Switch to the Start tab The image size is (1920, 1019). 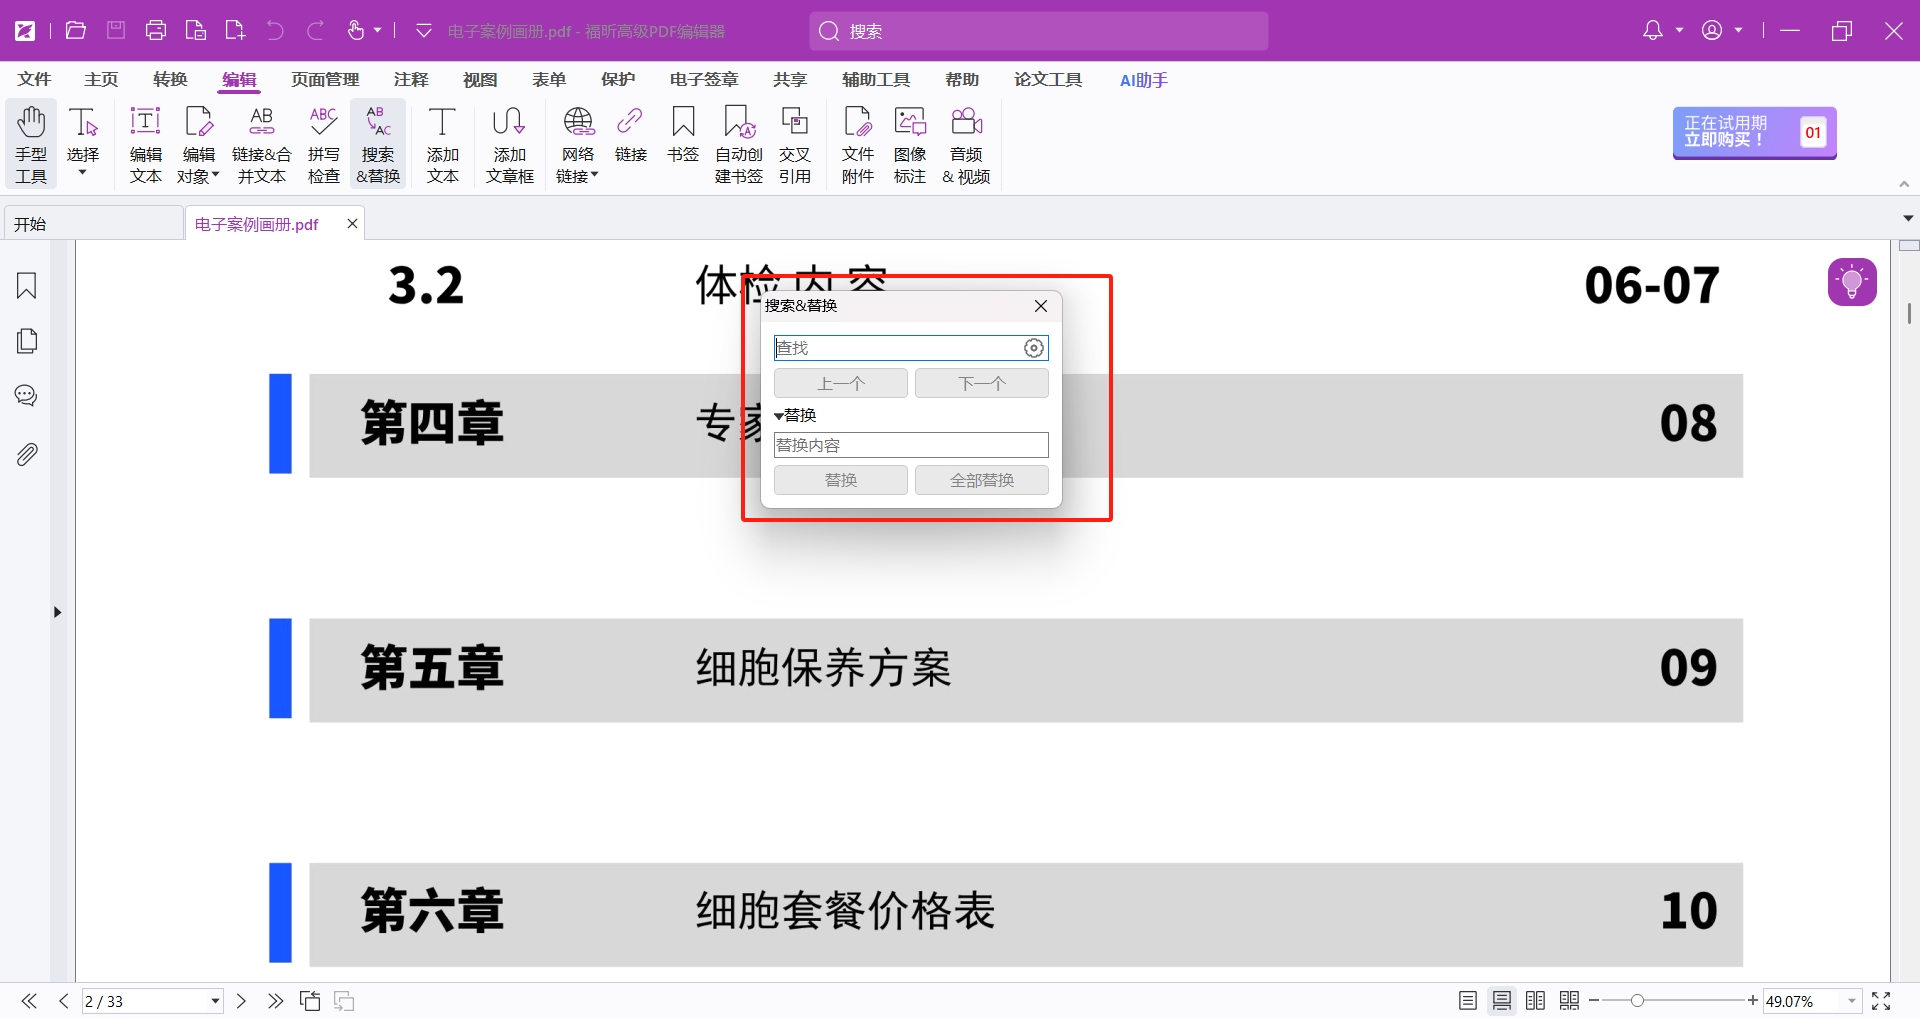point(93,224)
